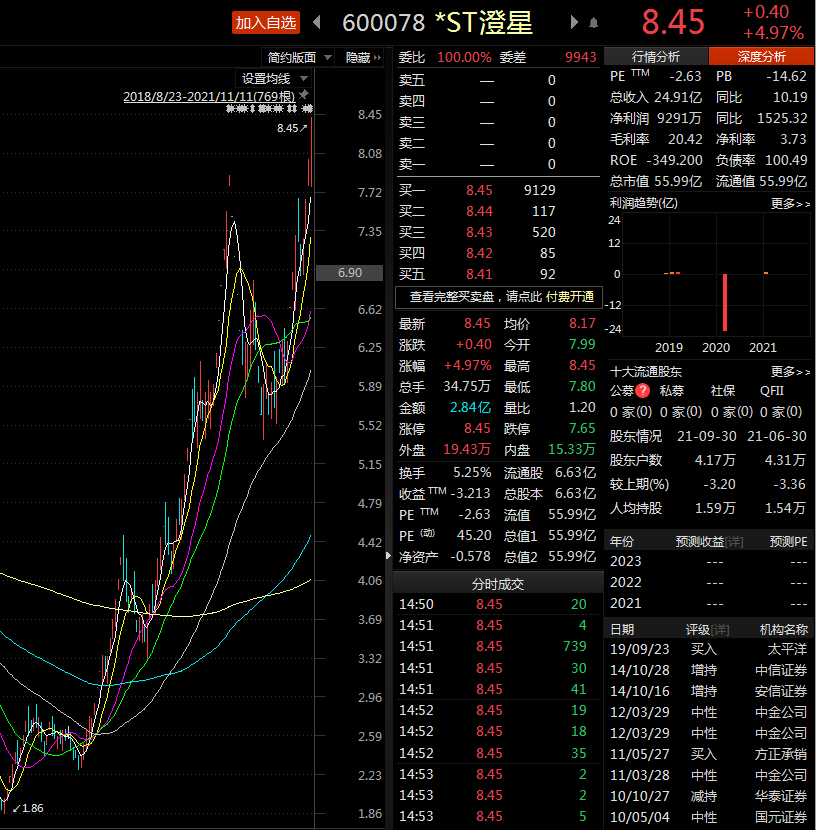Click the 分时成交 header

pos(498,584)
